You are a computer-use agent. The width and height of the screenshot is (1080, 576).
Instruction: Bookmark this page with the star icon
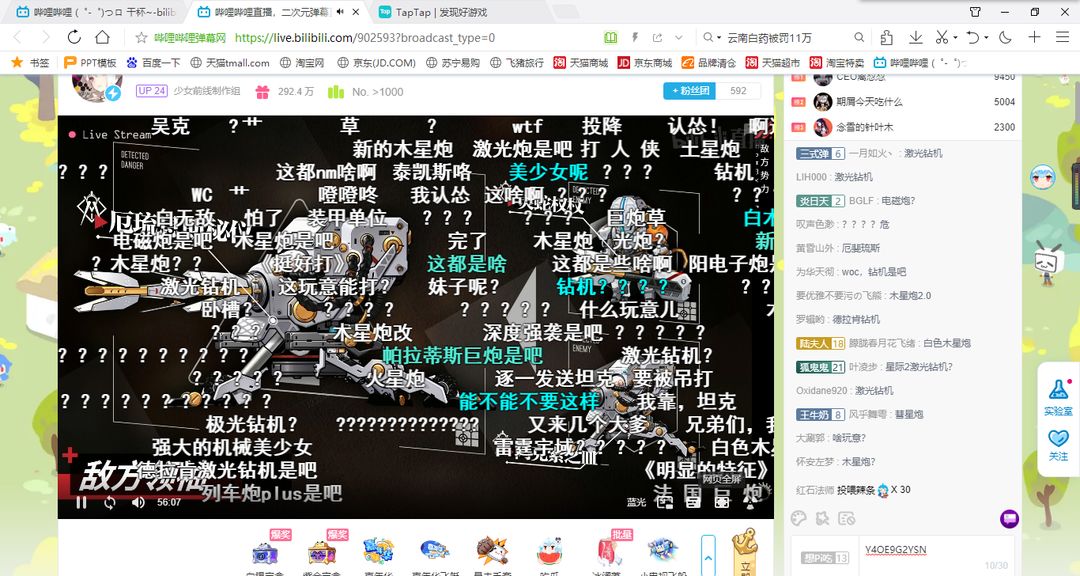[x=141, y=37]
